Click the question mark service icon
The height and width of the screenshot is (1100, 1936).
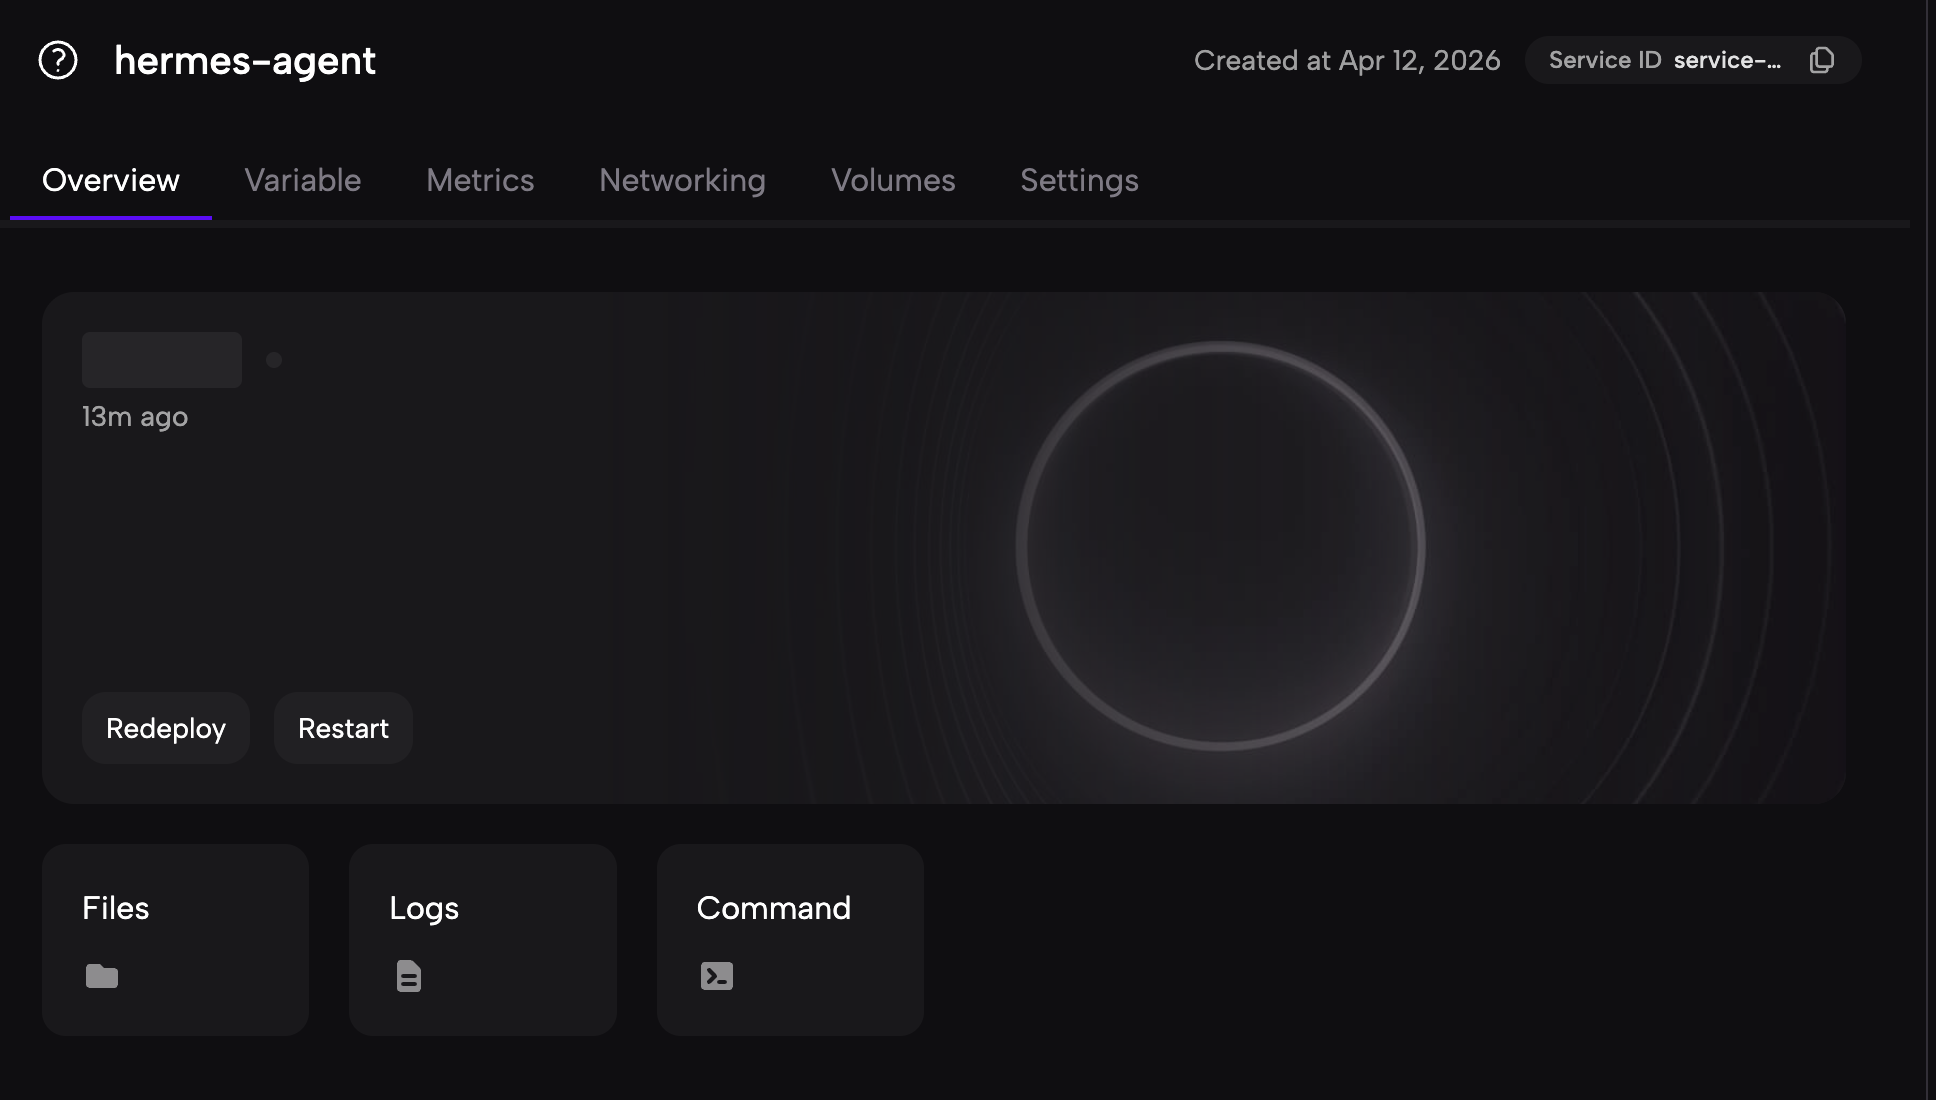click(x=58, y=60)
